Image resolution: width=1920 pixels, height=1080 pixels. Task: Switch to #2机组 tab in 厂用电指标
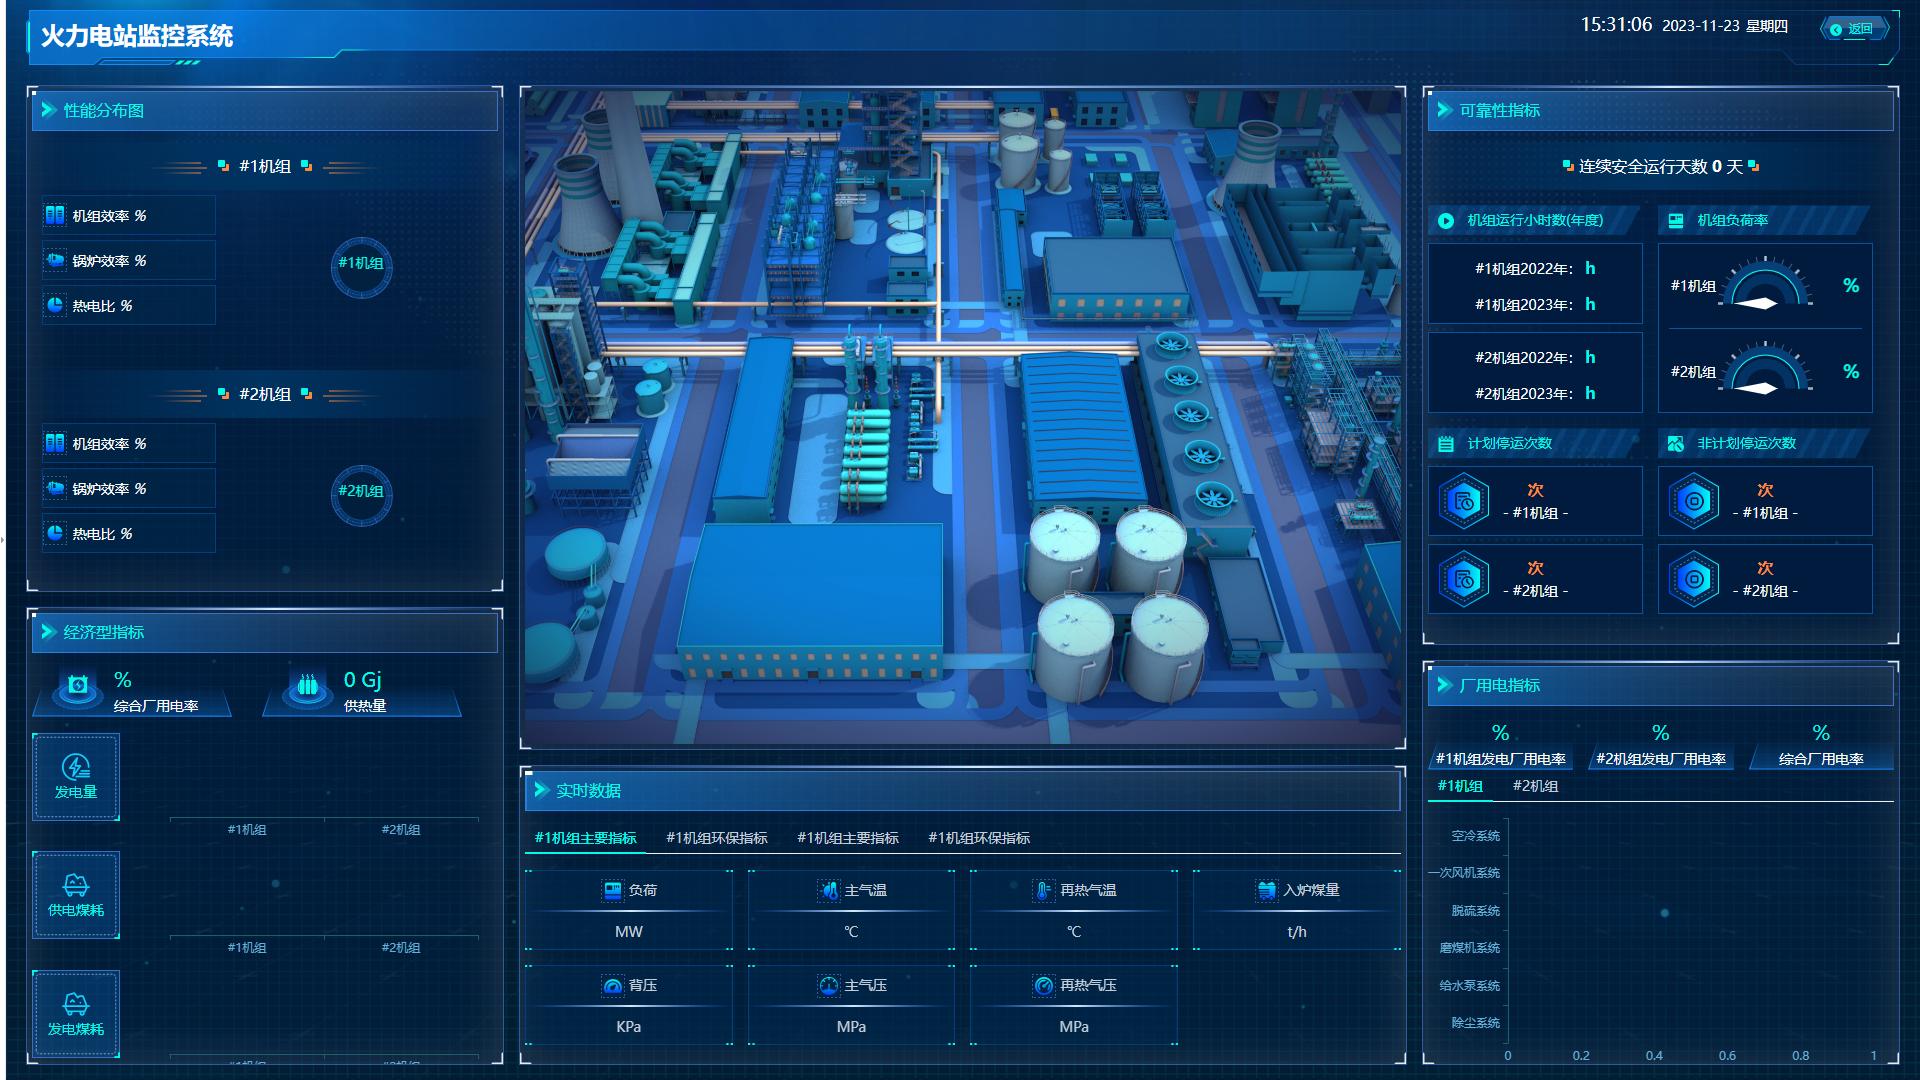tap(1535, 786)
